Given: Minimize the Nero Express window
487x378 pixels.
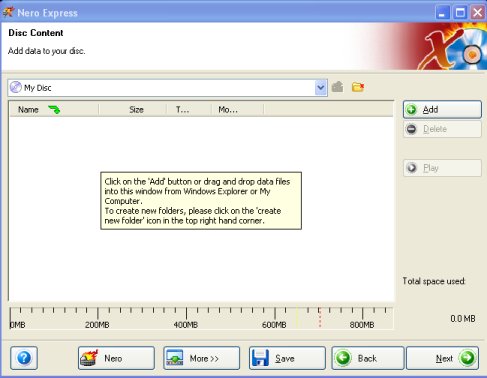Looking at the screenshot, I should click(442, 13).
